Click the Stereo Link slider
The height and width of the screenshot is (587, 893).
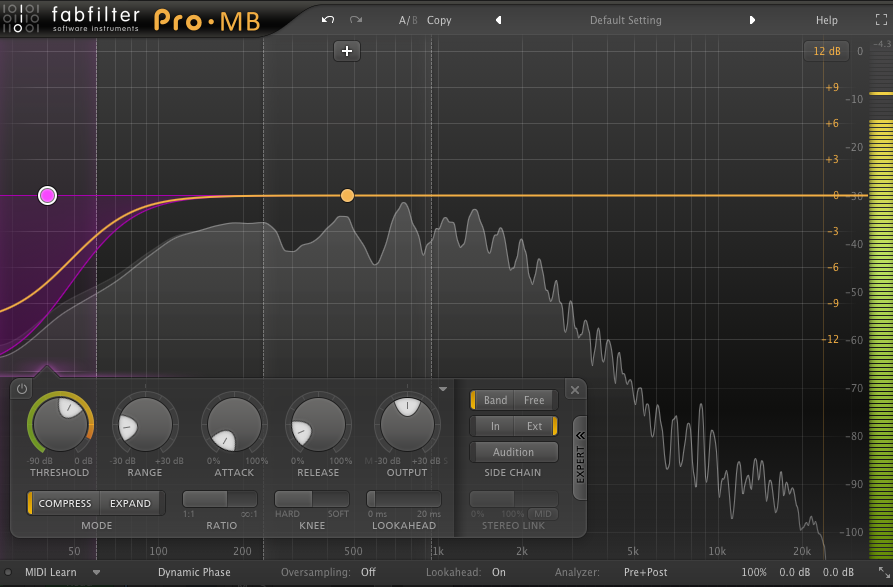(x=514, y=499)
